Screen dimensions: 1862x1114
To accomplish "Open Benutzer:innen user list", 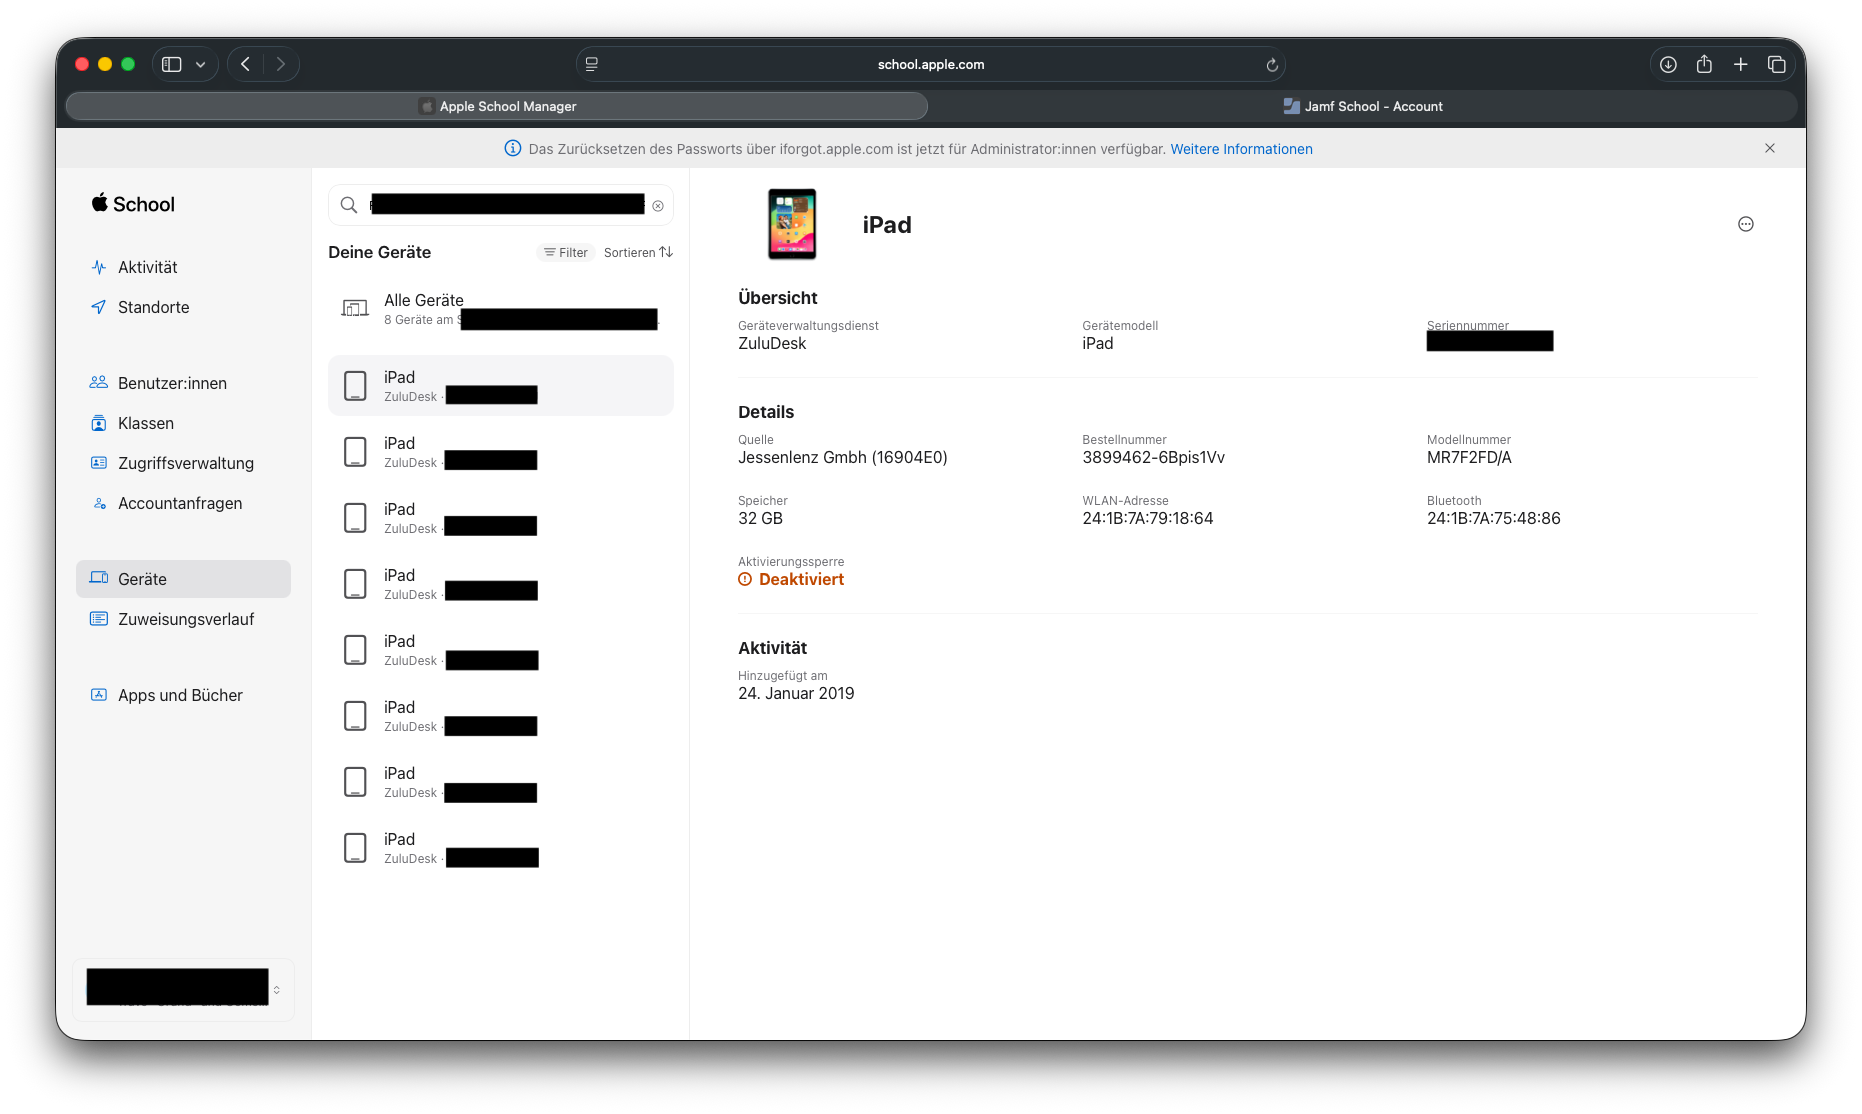I will (x=172, y=383).
